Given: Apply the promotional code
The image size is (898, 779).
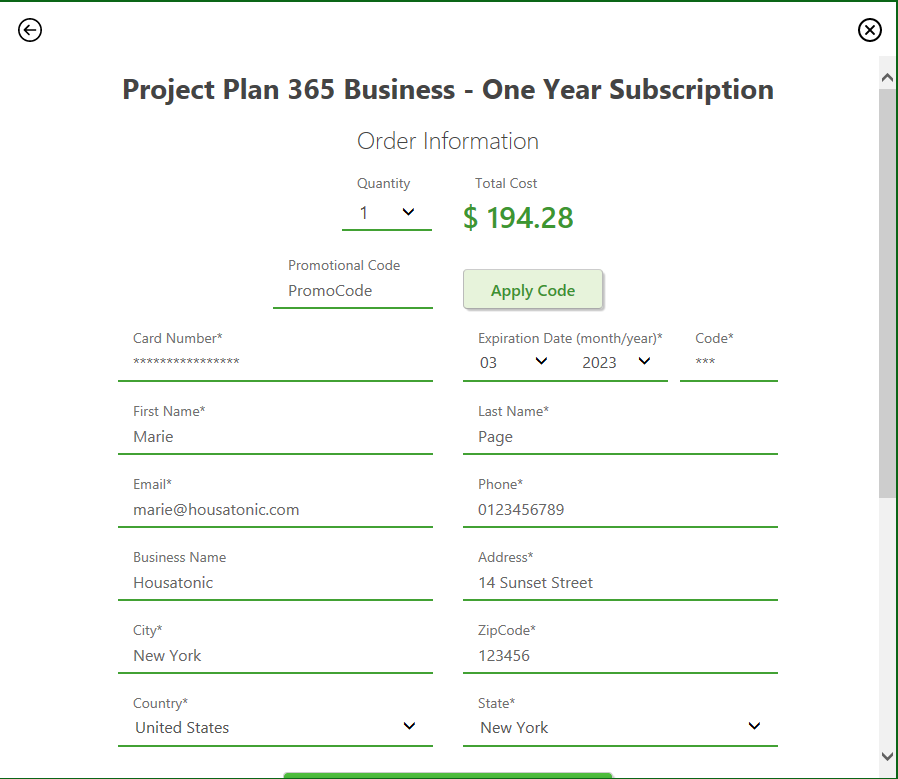Looking at the screenshot, I should click(x=533, y=290).
